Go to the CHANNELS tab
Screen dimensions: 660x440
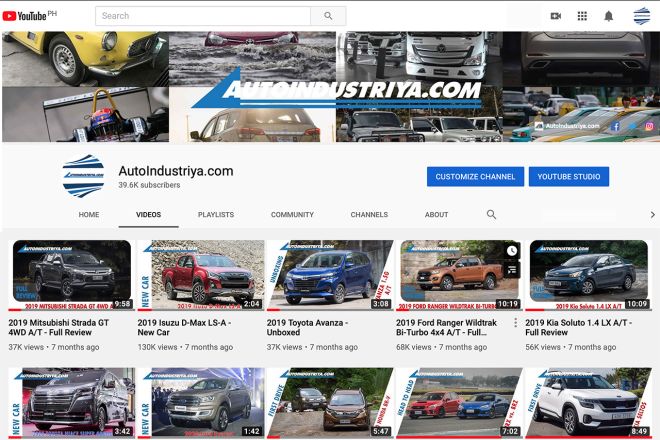tap(369, 214)
